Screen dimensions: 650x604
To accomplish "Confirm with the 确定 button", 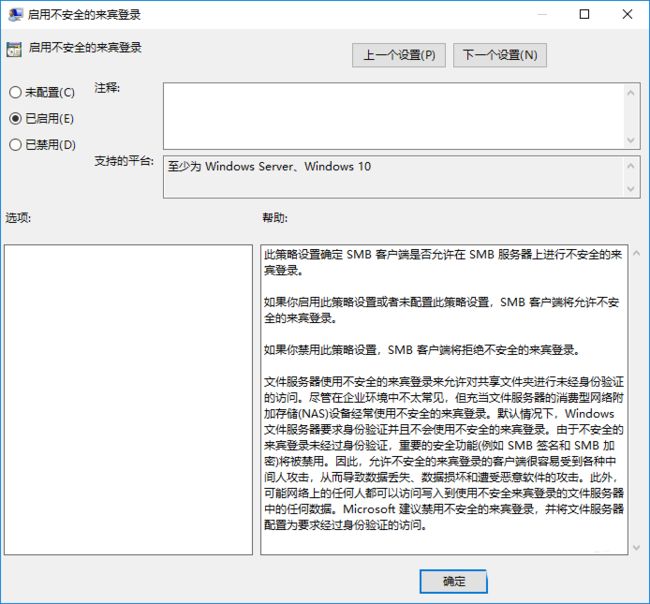I will tap(454, 581).
